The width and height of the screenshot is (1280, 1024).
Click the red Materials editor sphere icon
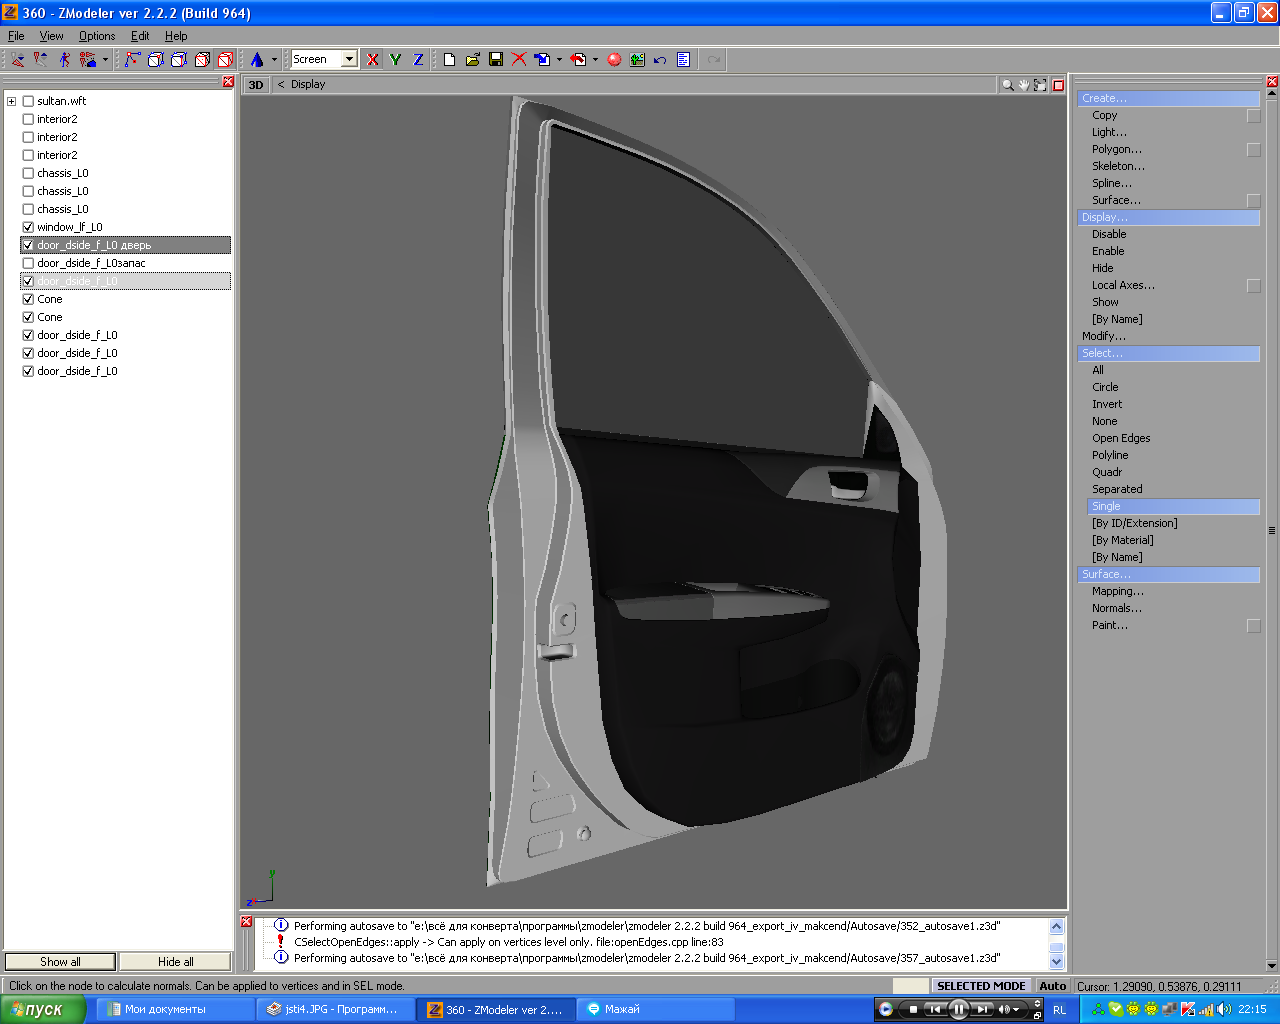(x=614, y=60)
